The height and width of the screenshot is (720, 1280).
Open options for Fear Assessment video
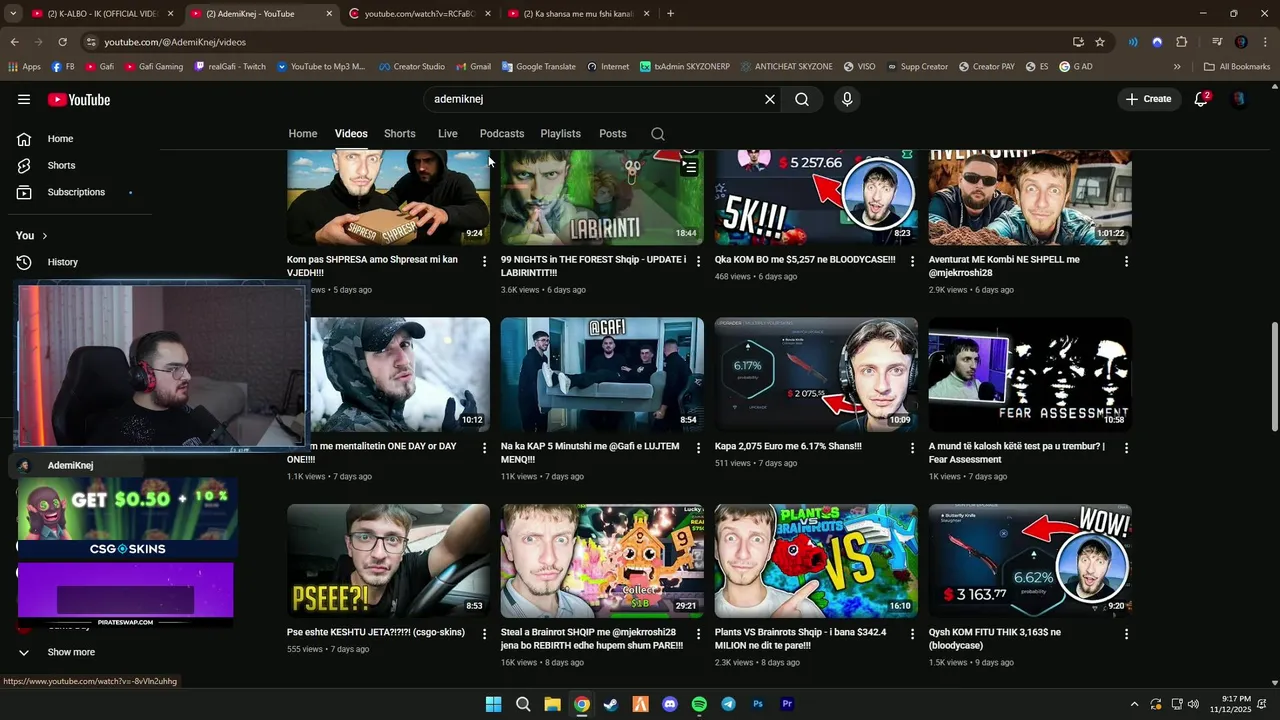pos(1126,448)
